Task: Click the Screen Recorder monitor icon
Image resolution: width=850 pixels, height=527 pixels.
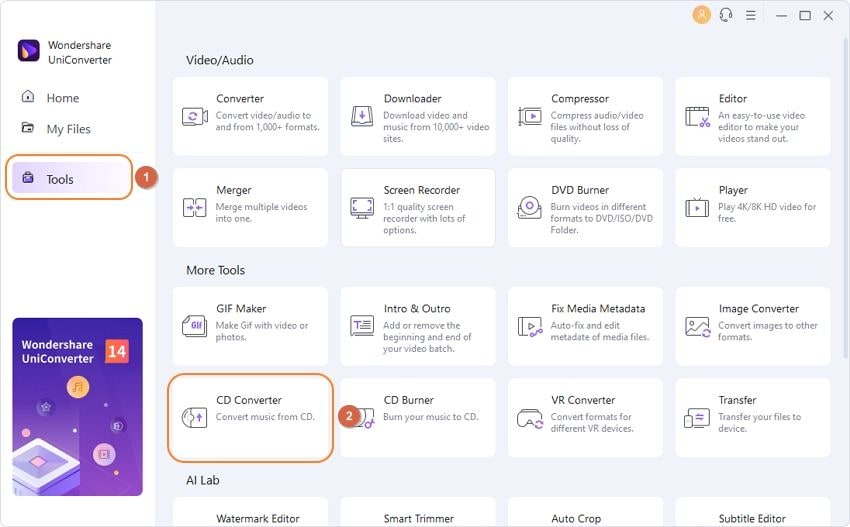Action: coord(362,208)
